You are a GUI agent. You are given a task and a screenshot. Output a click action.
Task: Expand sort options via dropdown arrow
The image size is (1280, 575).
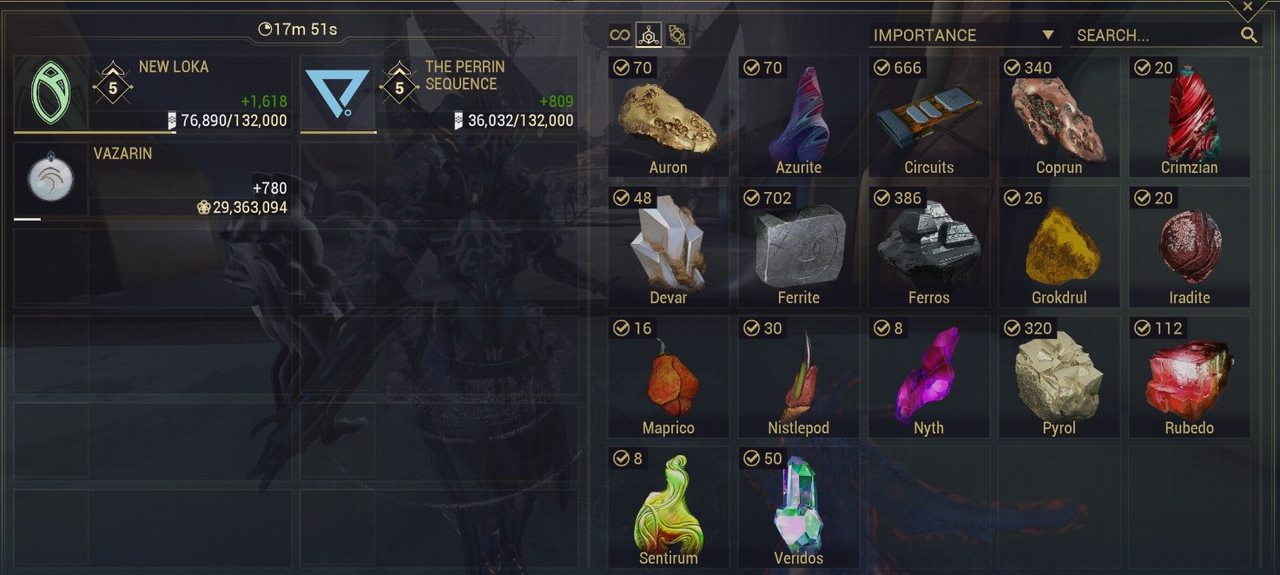coord(1047,35)
